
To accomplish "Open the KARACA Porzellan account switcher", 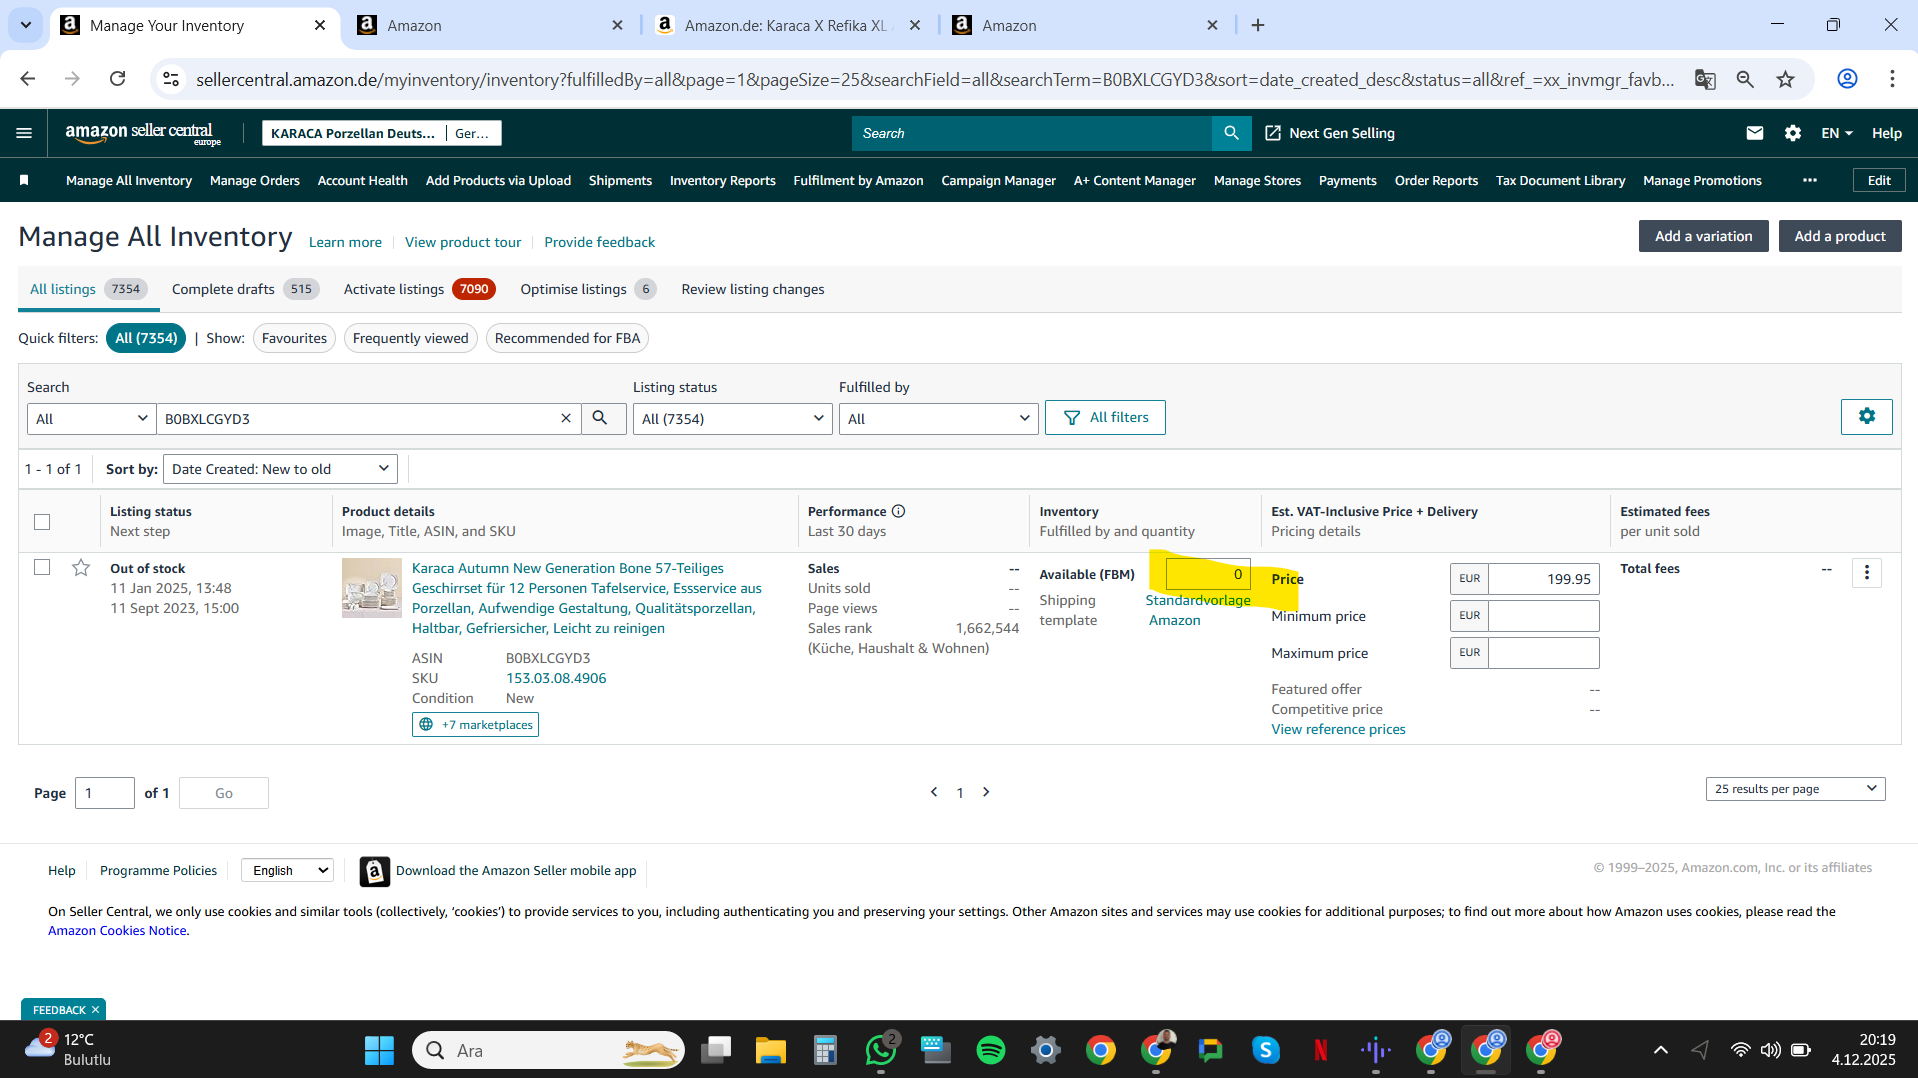I will (x=381, y=133).
